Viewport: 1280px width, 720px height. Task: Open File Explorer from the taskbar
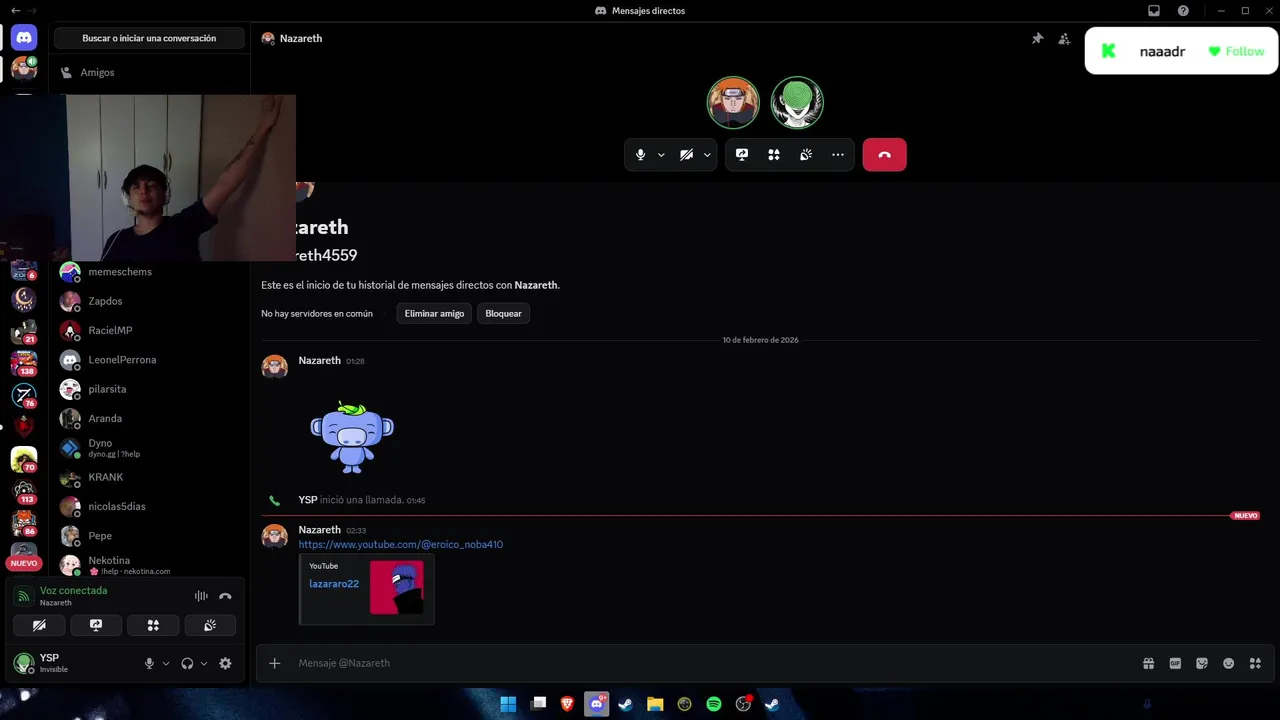pos(655,704)
